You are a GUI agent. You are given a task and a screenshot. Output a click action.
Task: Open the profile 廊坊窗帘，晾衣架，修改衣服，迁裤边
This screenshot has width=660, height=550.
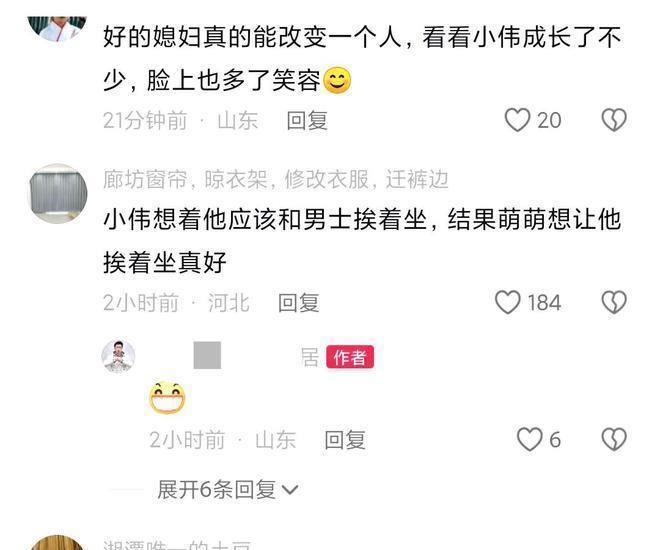point(276,180)
